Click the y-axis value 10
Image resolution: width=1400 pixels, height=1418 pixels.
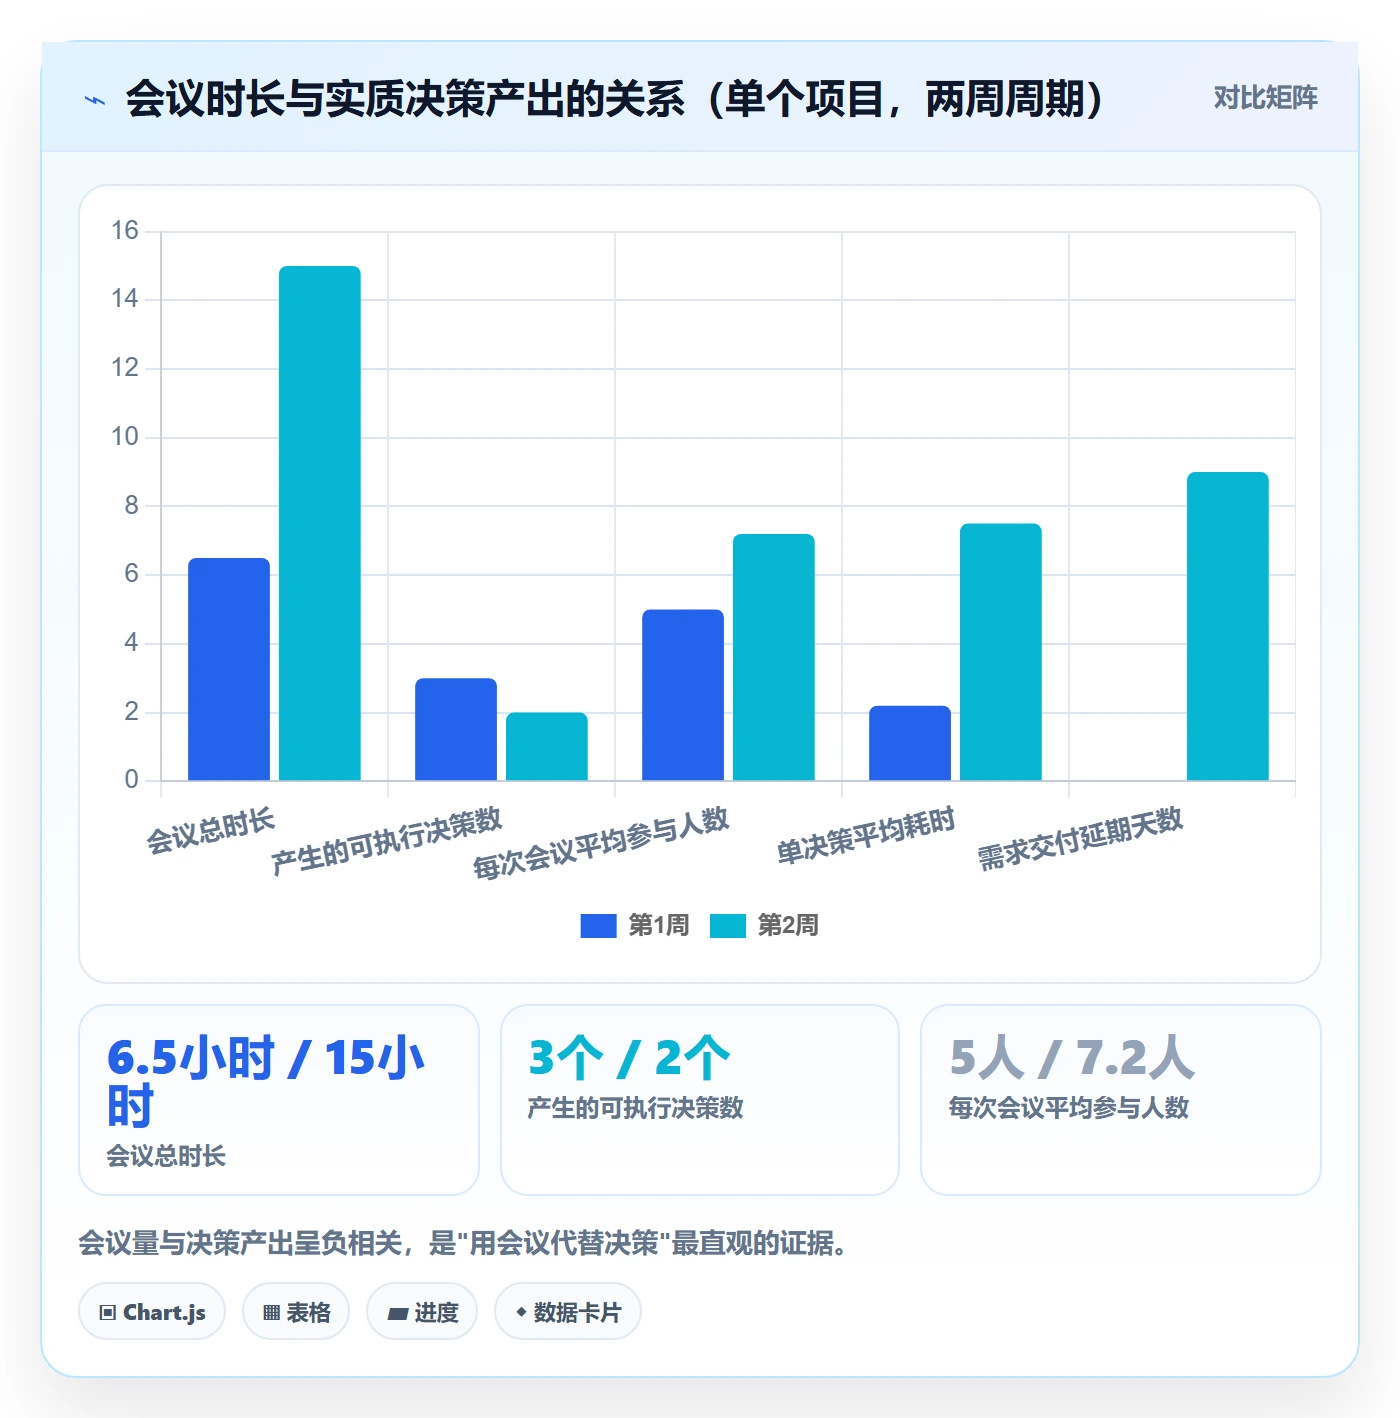coord(125,437)
